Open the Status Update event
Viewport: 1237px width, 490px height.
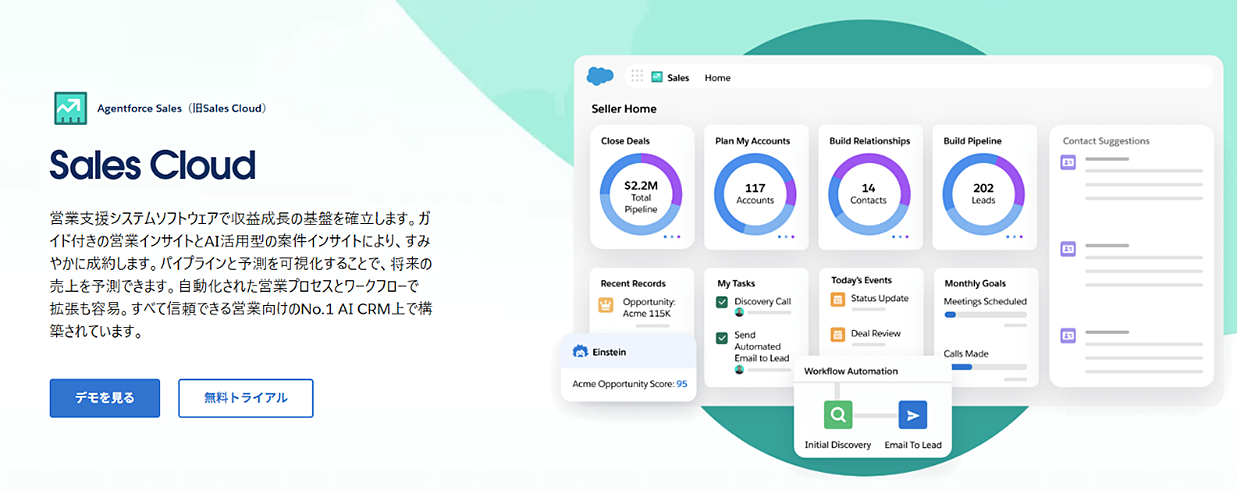(x=879, y=298)
